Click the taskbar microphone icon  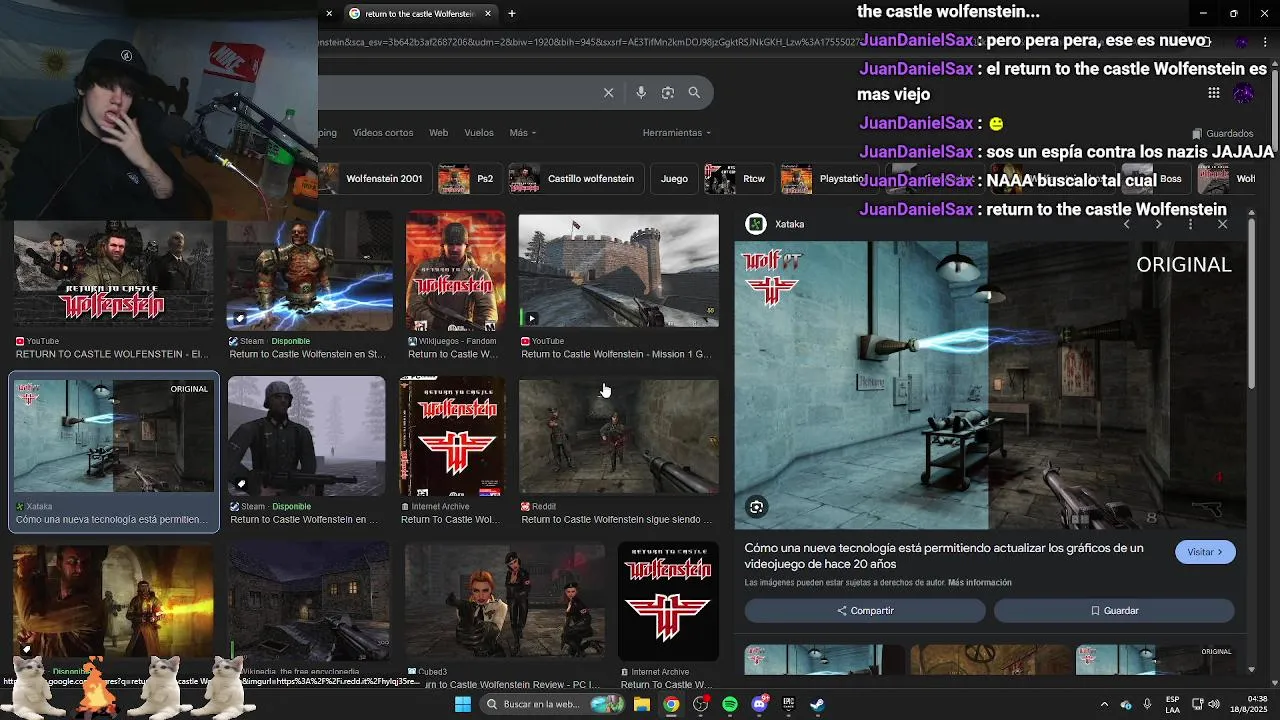[1147, 704]
